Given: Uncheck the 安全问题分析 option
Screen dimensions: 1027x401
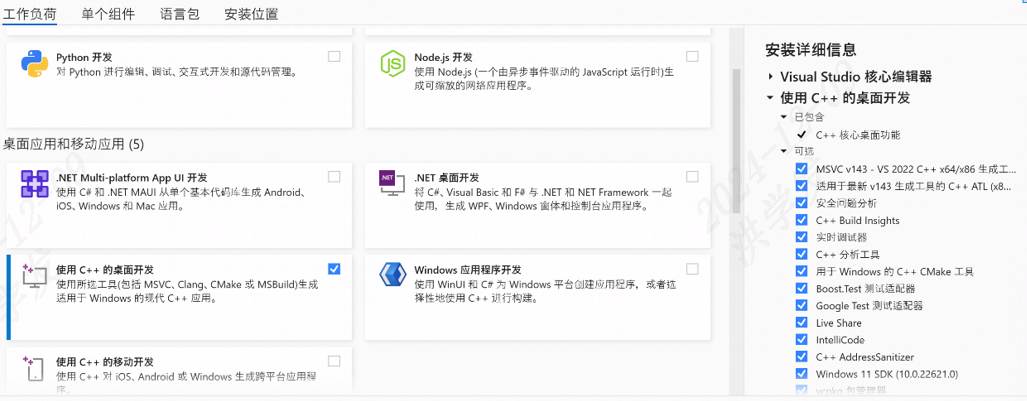Looking at the screenshot, I should pyautogui.click(x=802, y=203).
